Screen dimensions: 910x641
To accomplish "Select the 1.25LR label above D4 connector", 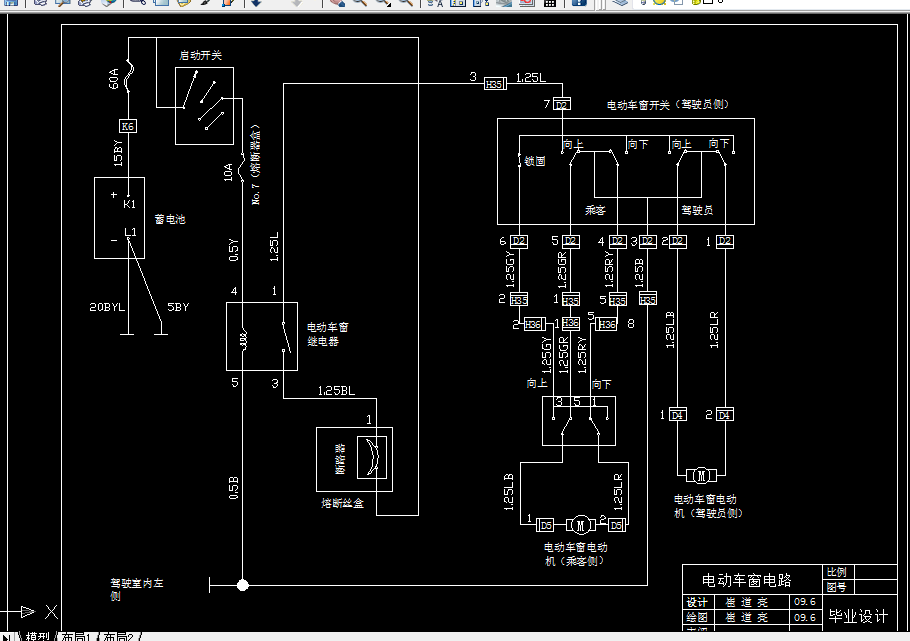I will point(714,330).
